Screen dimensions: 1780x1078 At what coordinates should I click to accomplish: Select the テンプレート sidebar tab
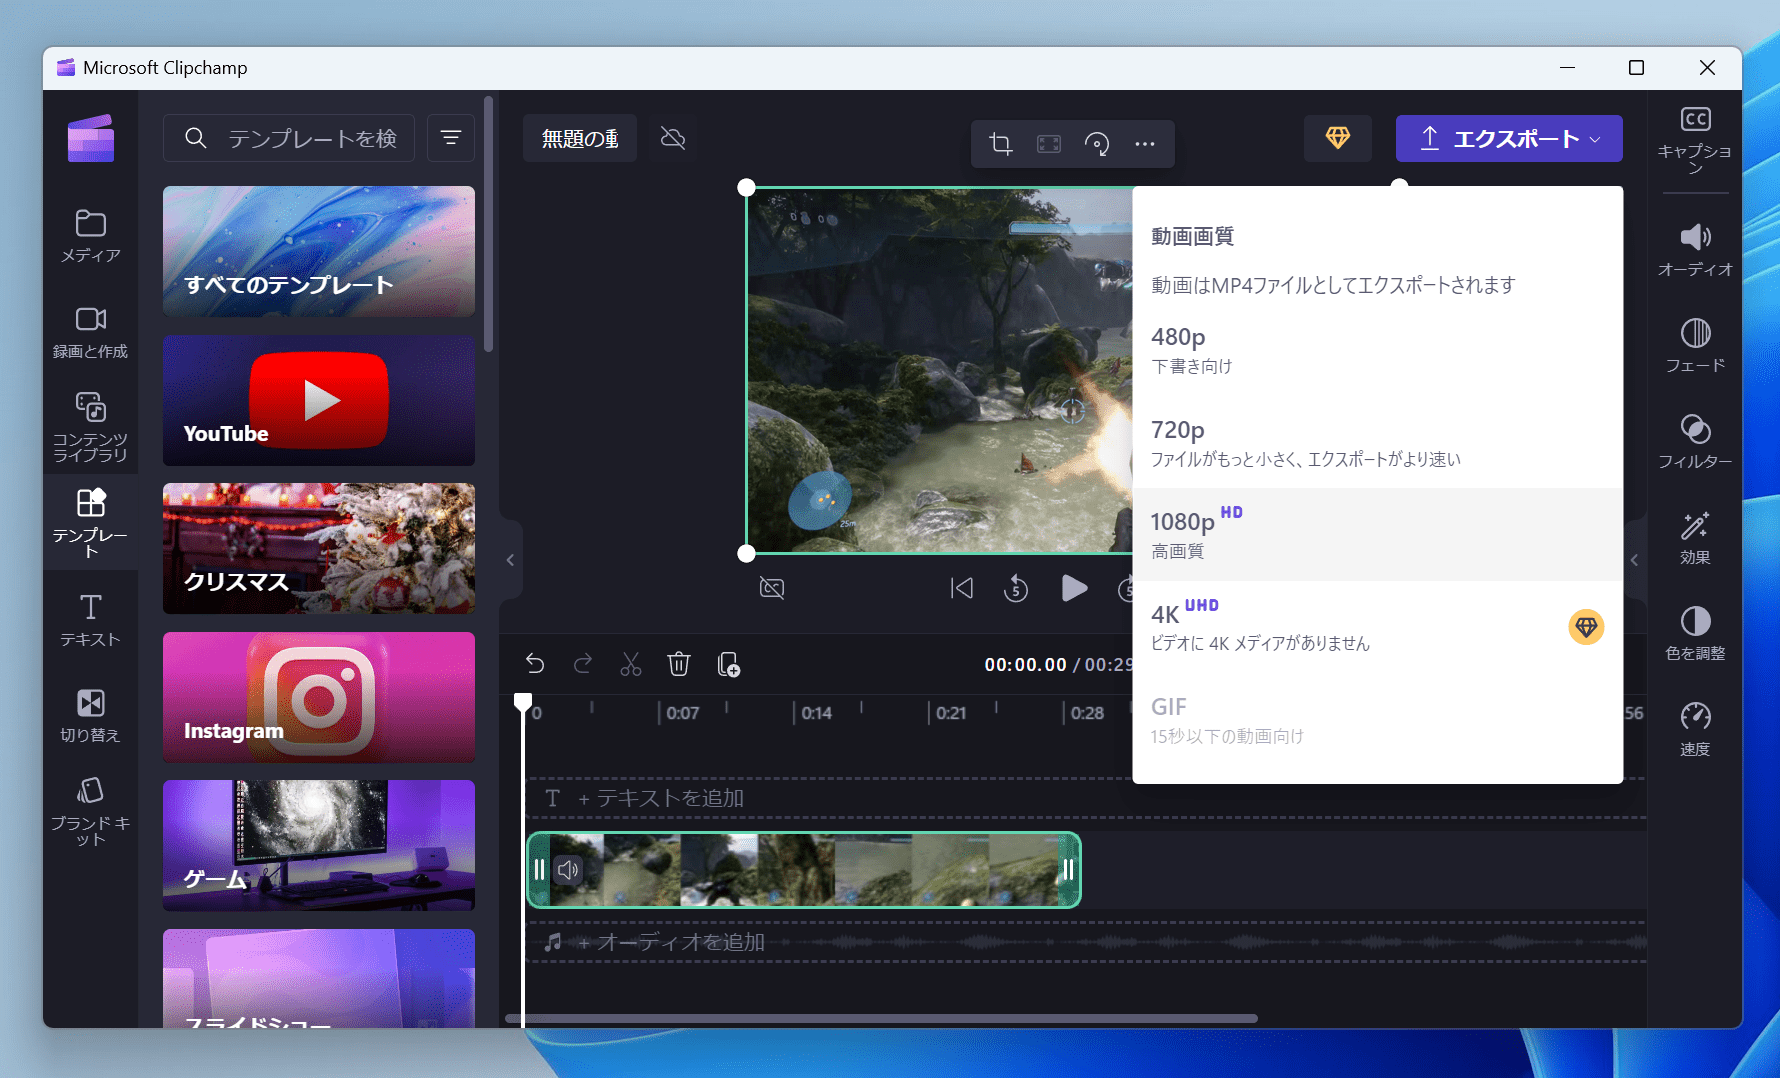[x=90, y=521]
